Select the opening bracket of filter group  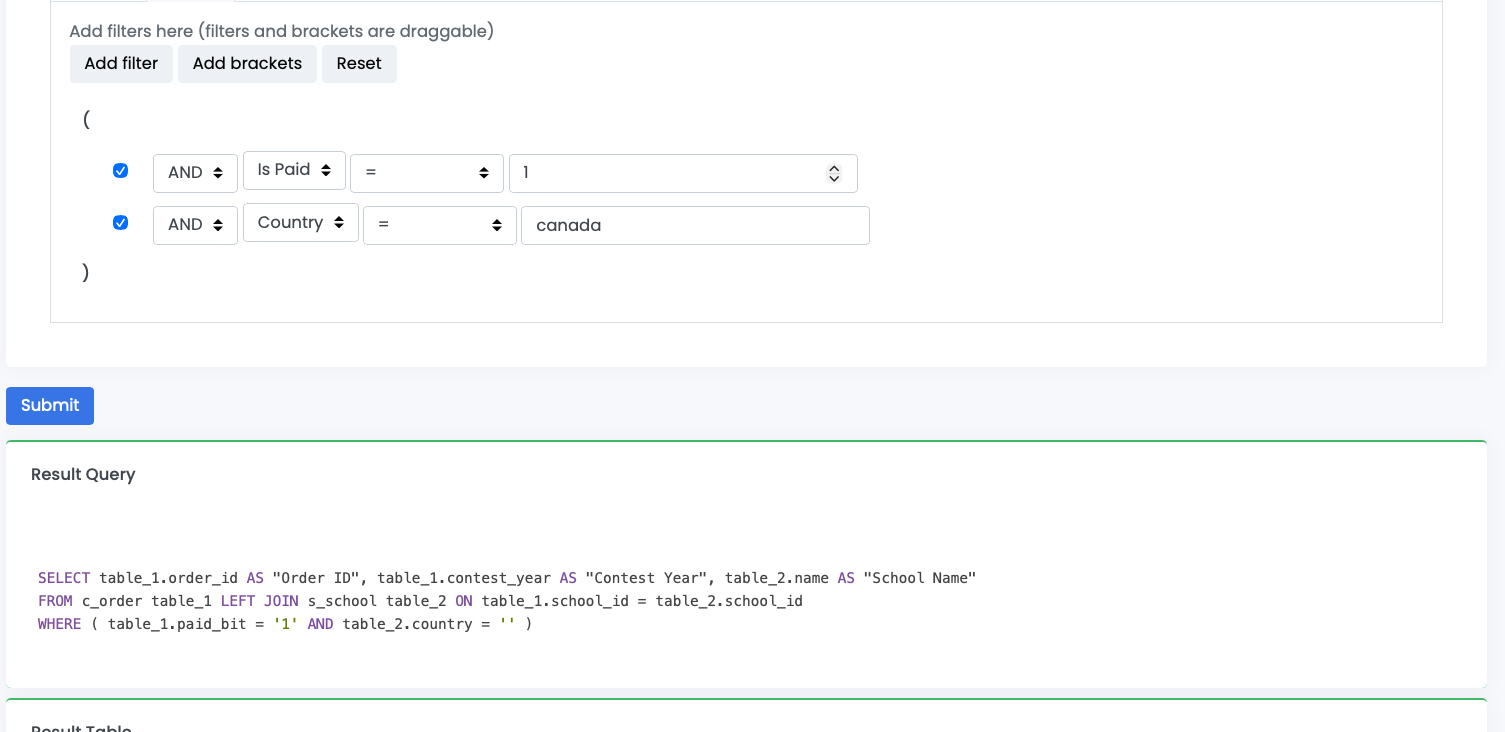[x=86, y=119]
